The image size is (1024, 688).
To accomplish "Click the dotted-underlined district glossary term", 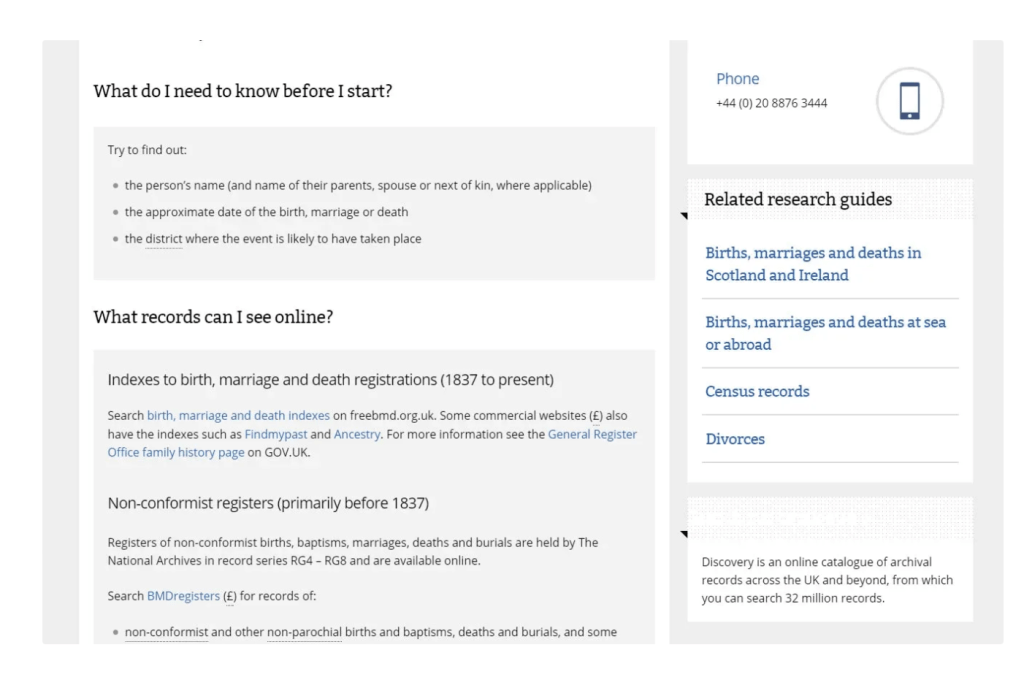I will tap(163, 239).
